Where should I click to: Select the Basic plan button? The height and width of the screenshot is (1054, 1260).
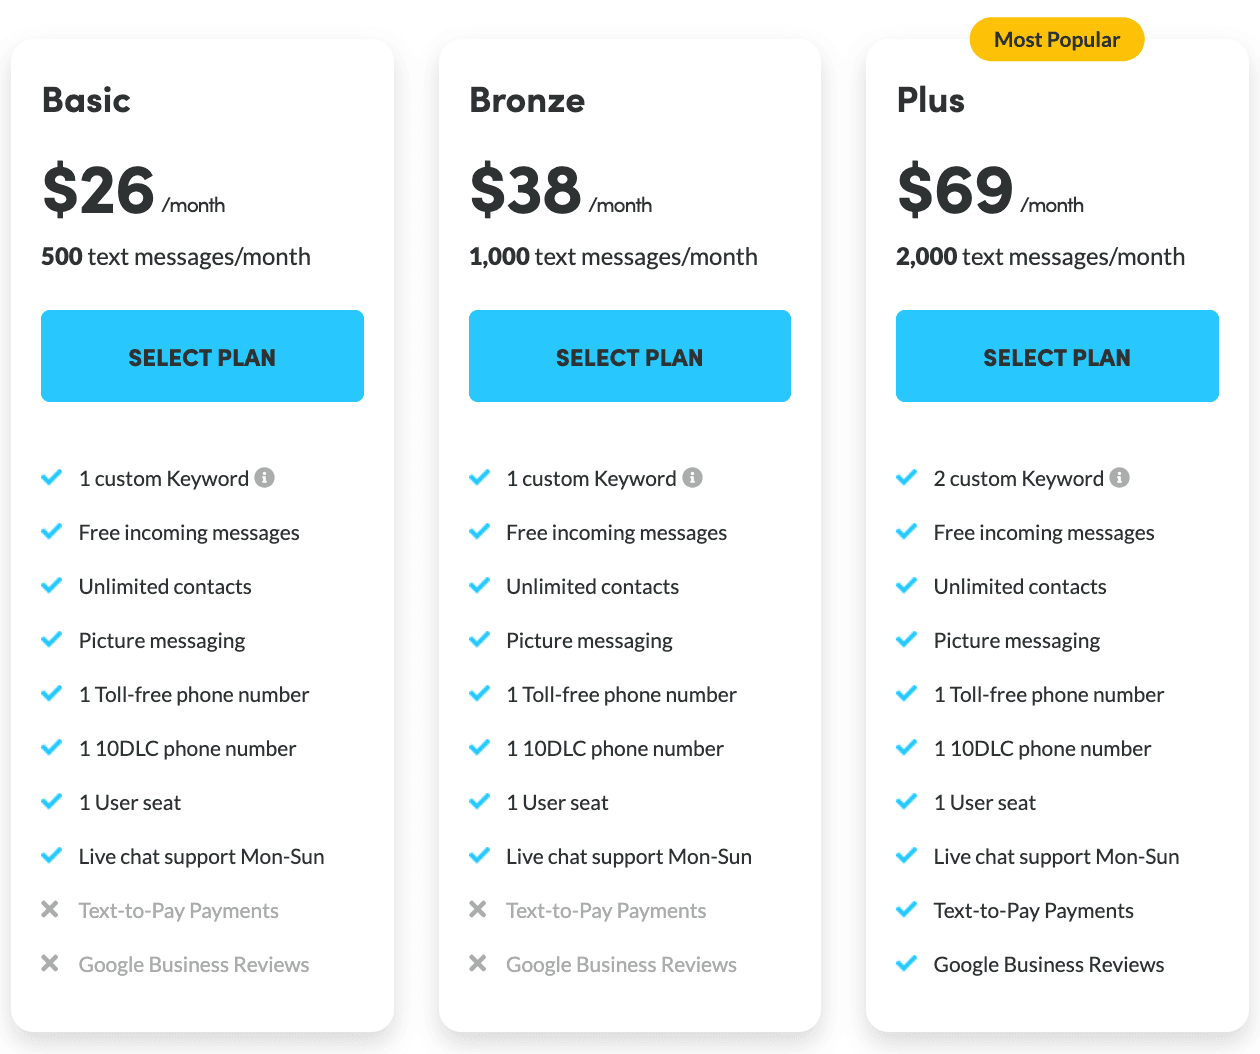click(202, 356)
